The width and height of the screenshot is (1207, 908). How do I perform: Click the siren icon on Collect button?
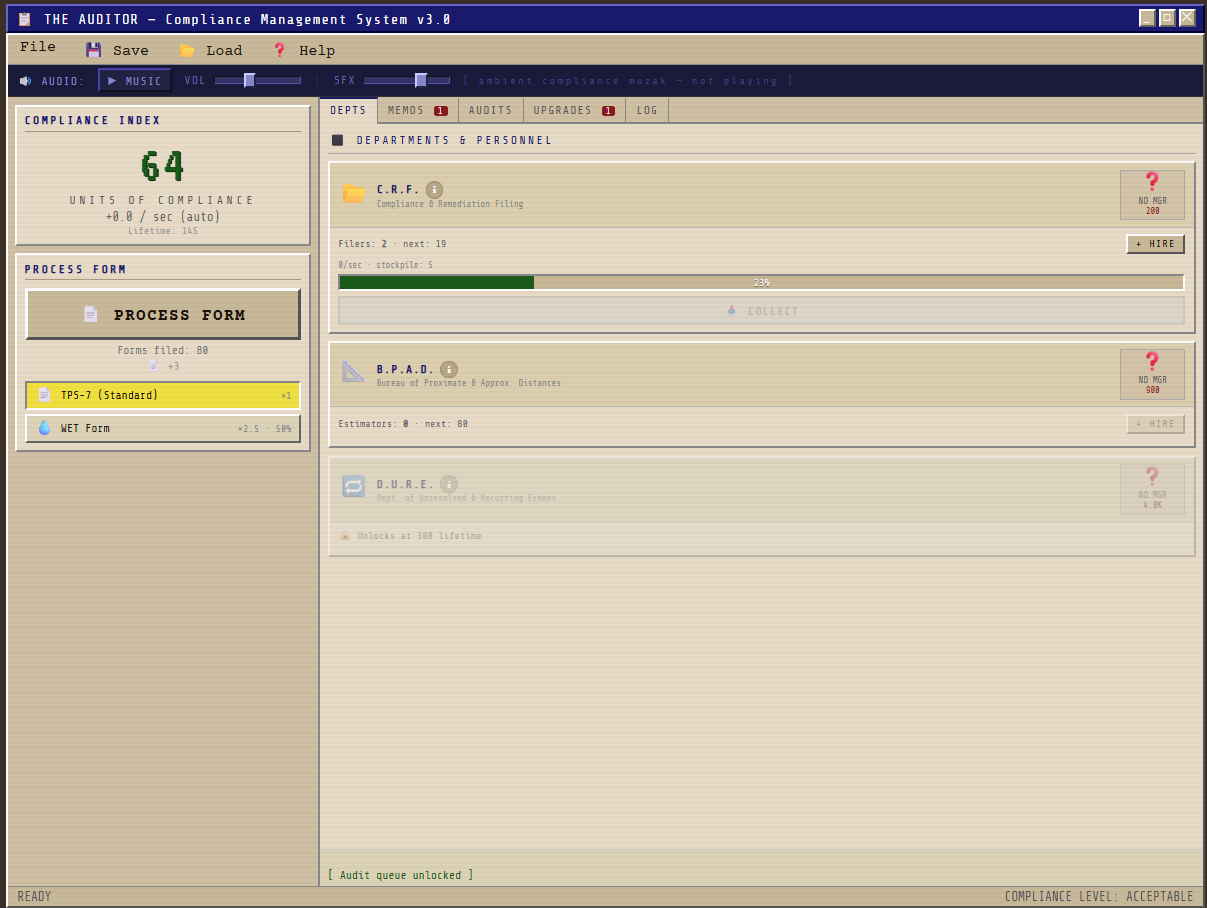coord(731,311)
